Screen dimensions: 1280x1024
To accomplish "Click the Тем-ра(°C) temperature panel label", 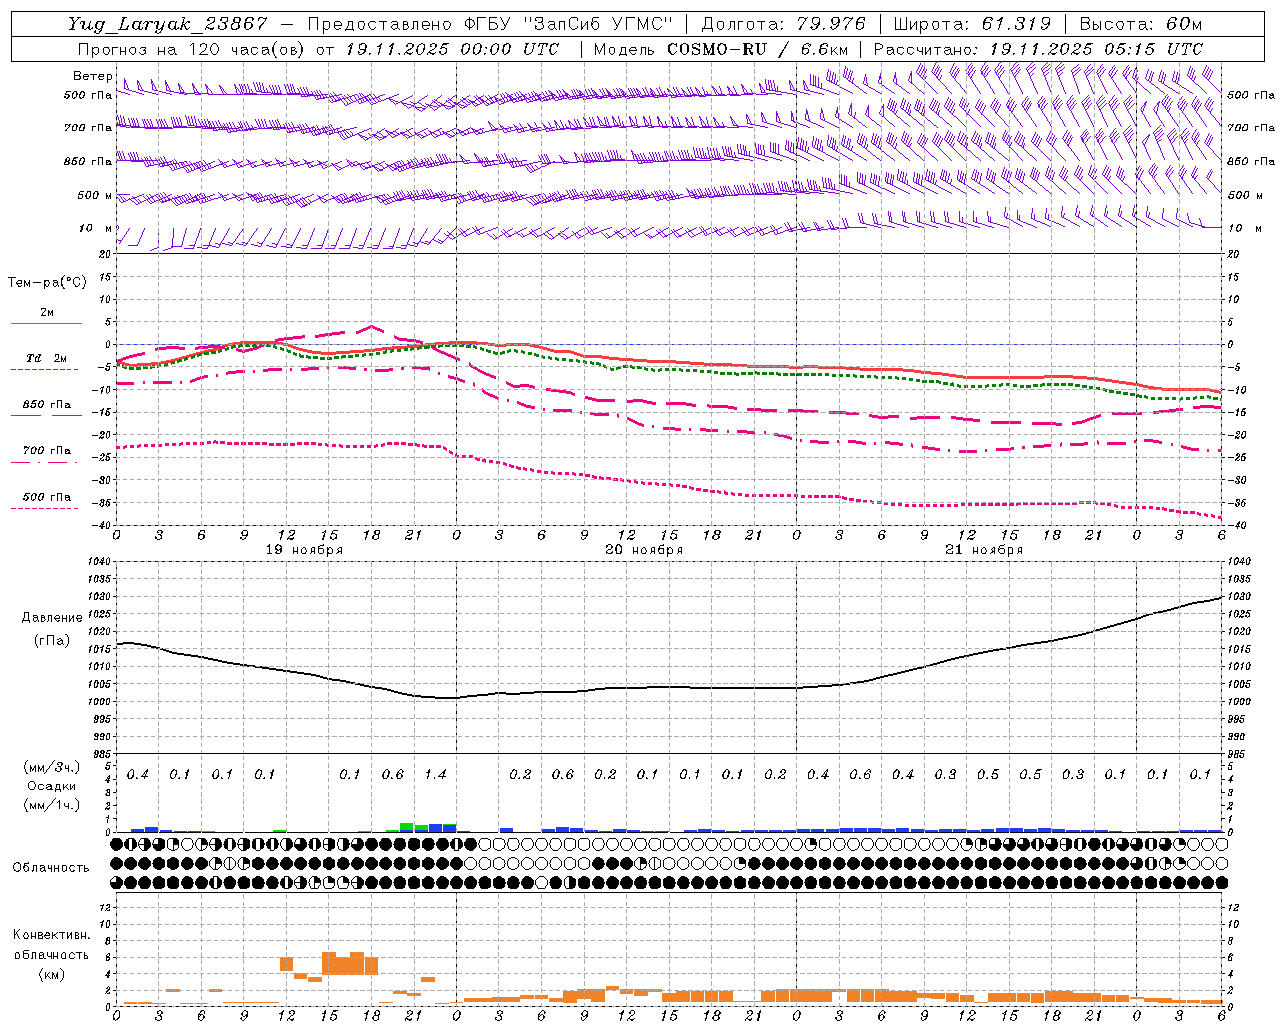I will 47,283.
